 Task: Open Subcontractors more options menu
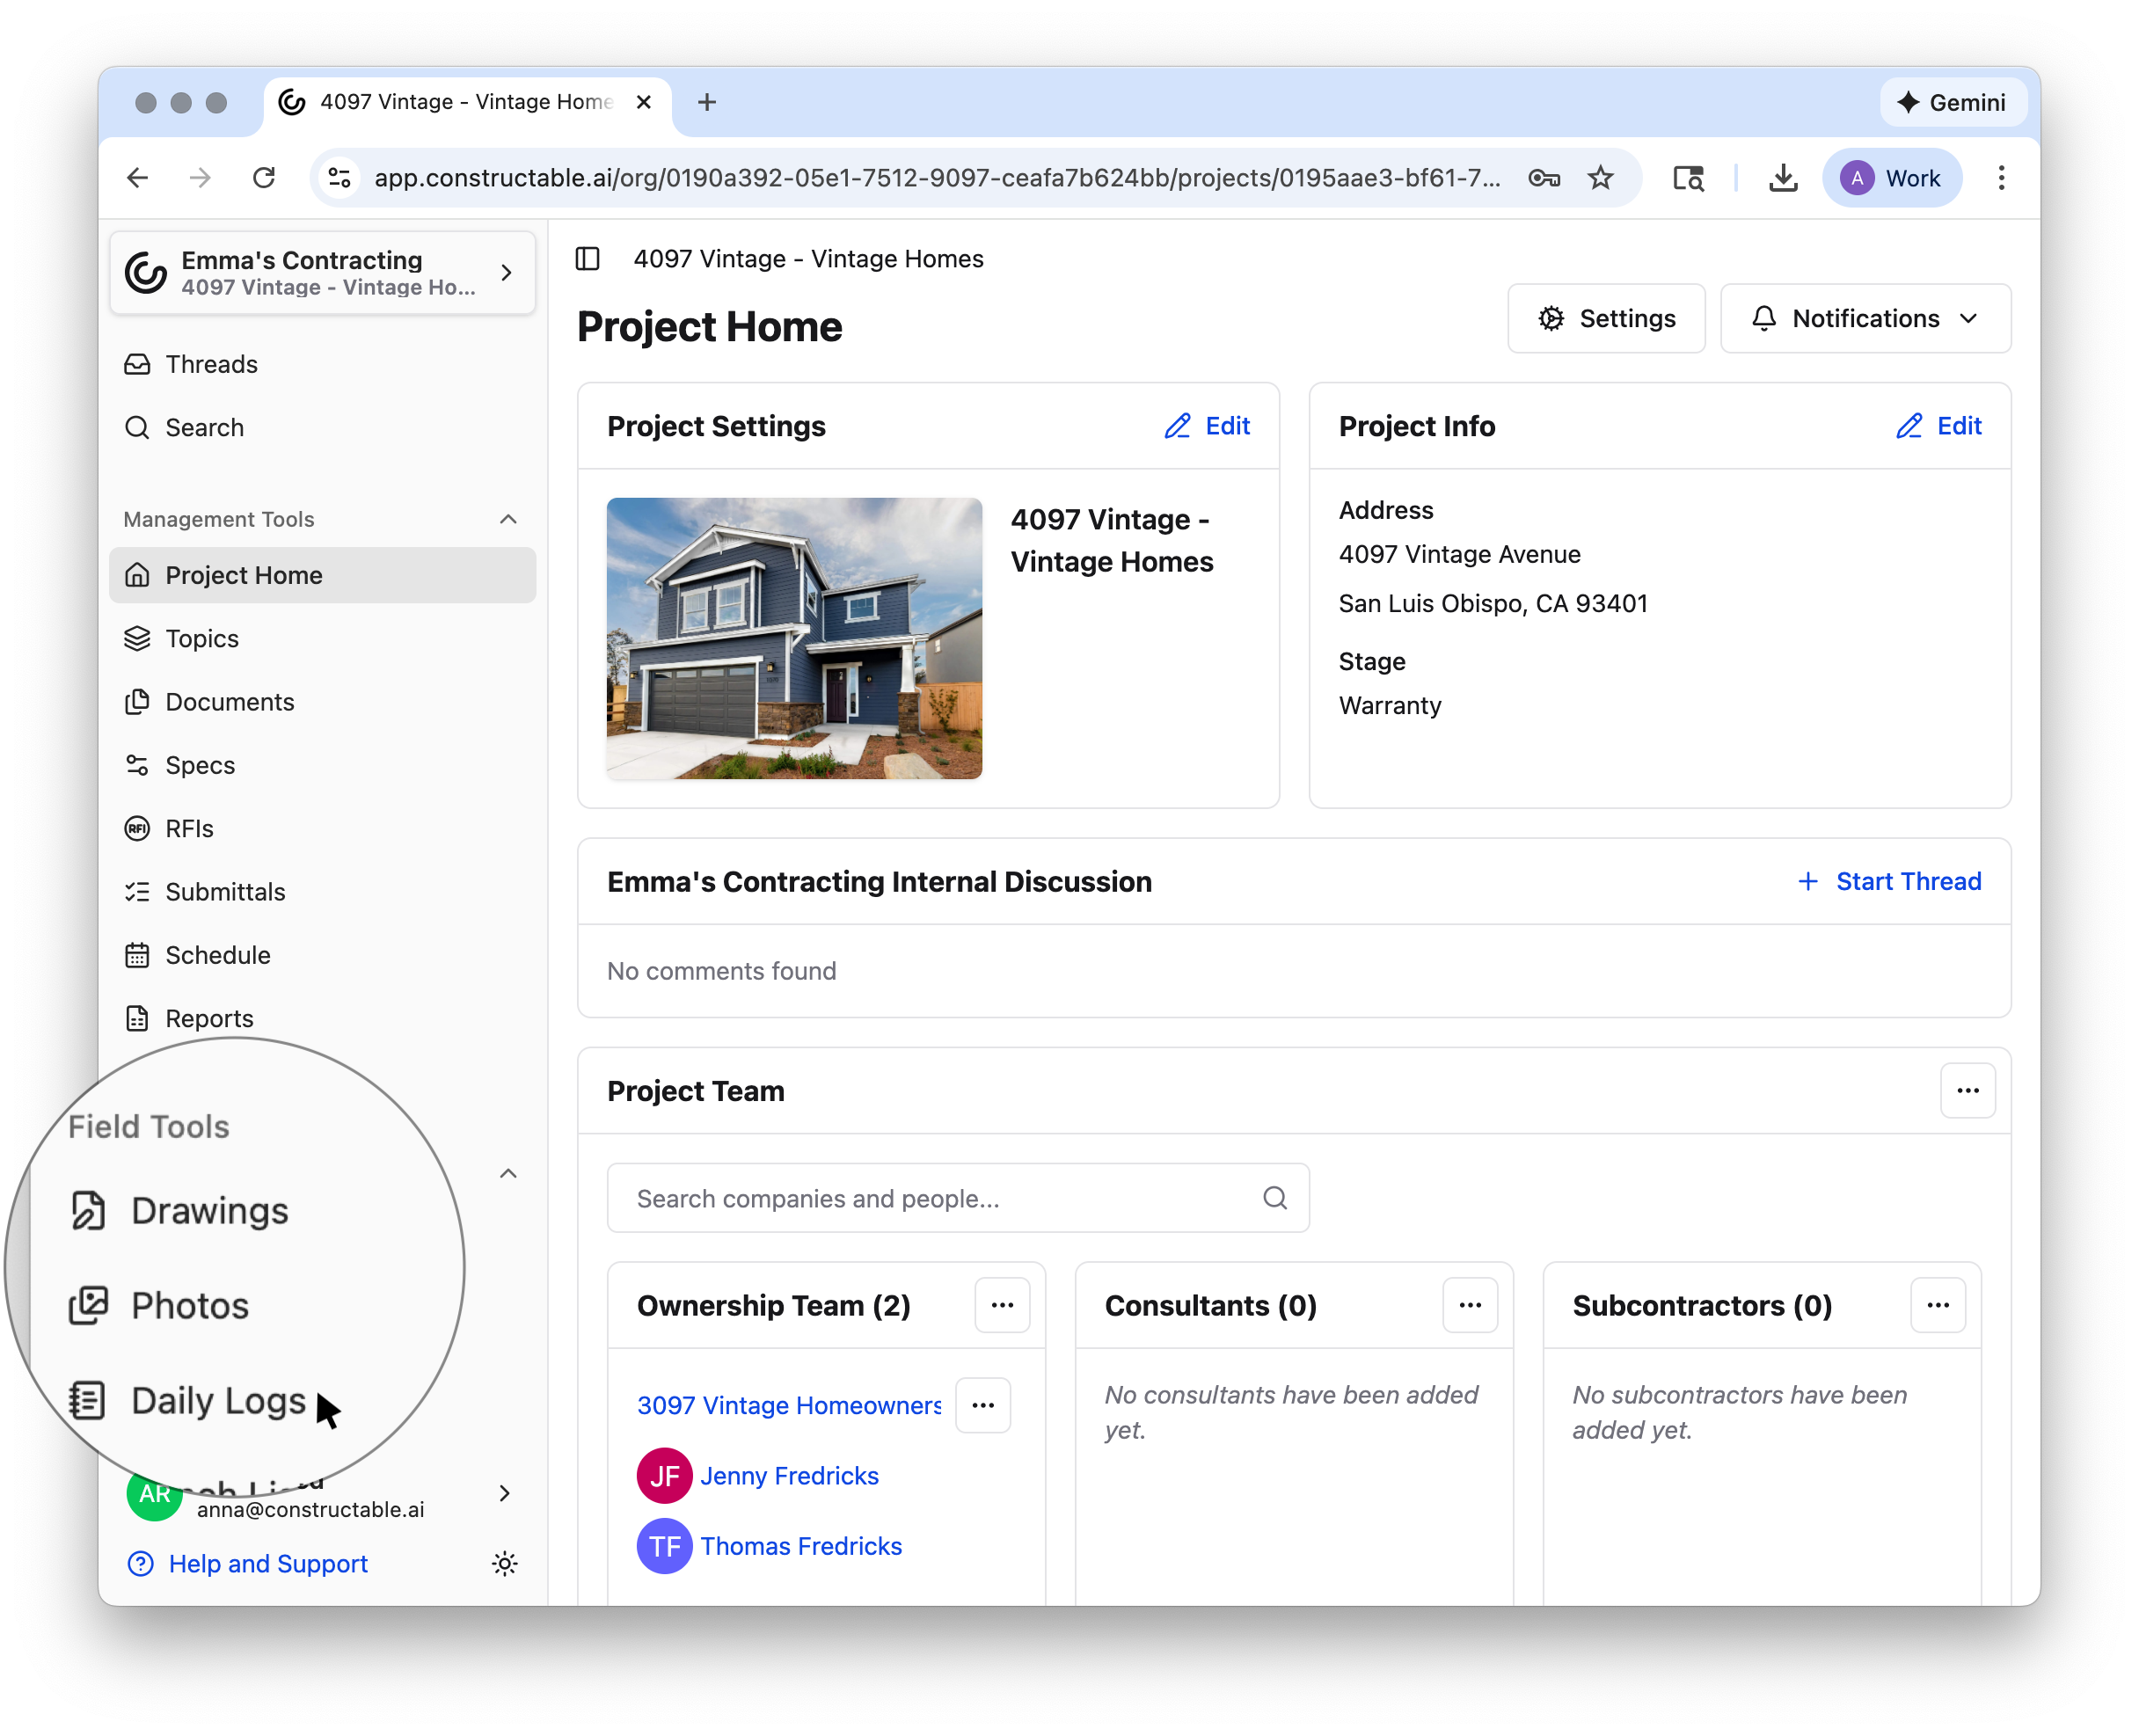1938,1305
